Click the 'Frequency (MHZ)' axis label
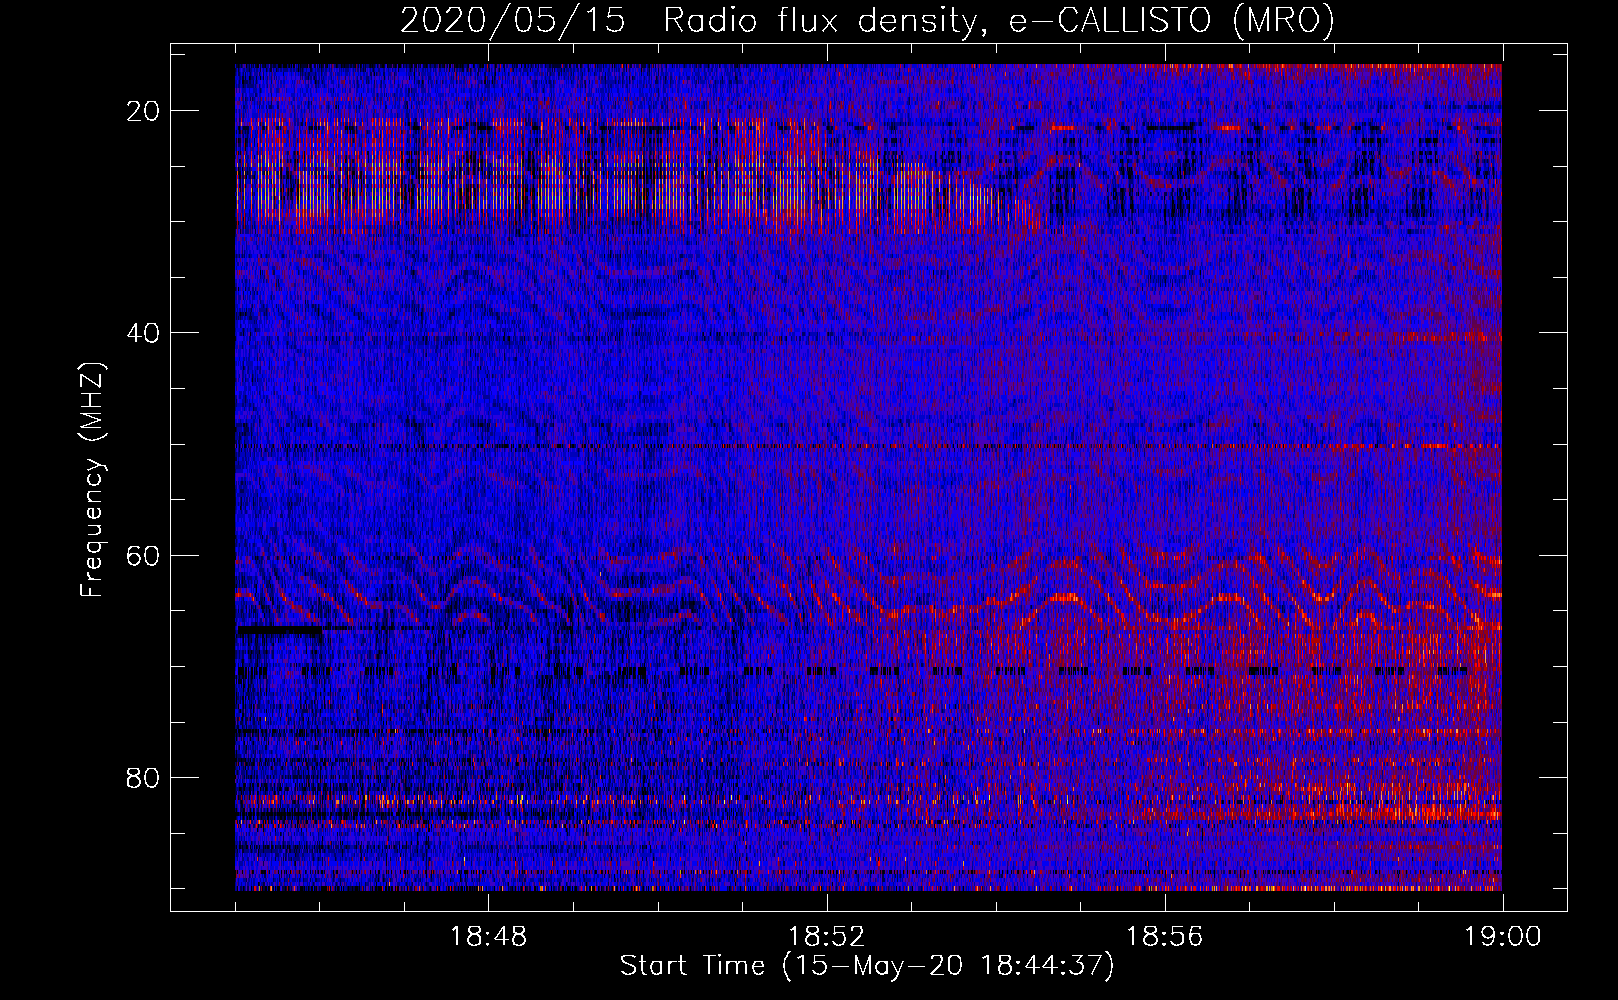Screen dimensions: 1618x1000 tap(92, 480)
